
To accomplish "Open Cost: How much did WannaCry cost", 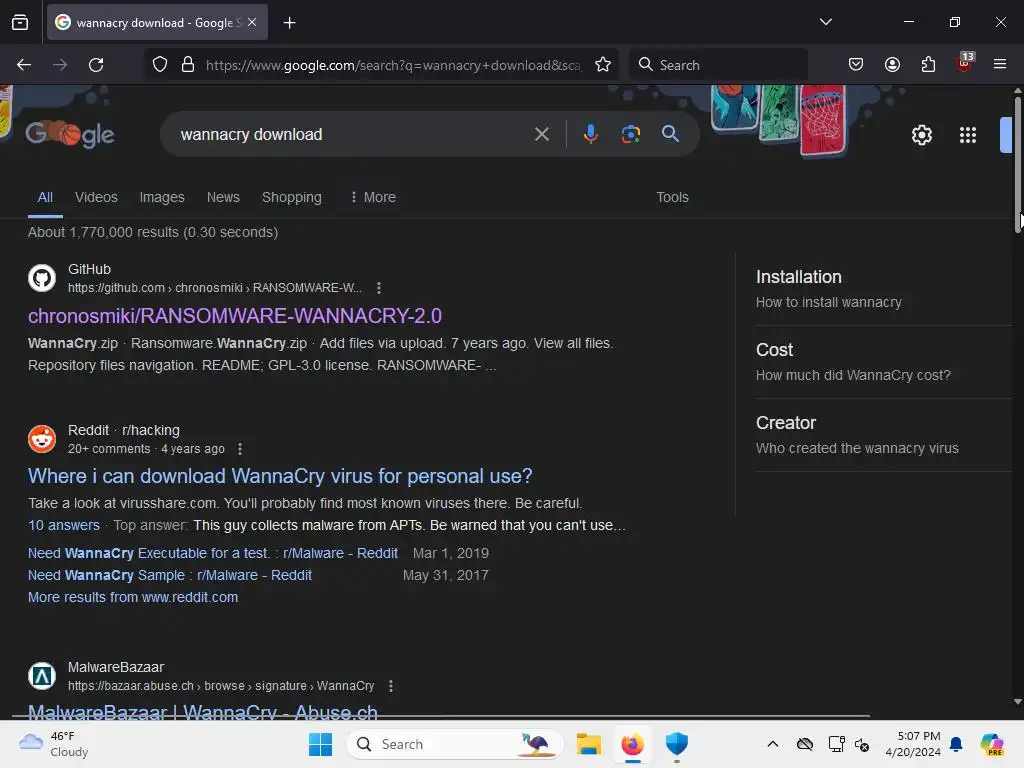I will click(x=883, y=362).
